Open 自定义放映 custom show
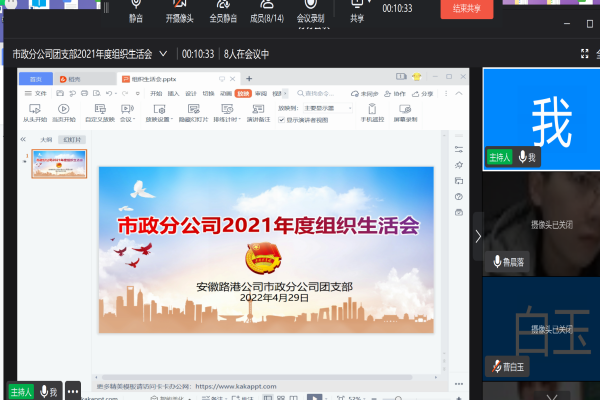The width and height of the screenshot is (600, 400). coord(100,113)
